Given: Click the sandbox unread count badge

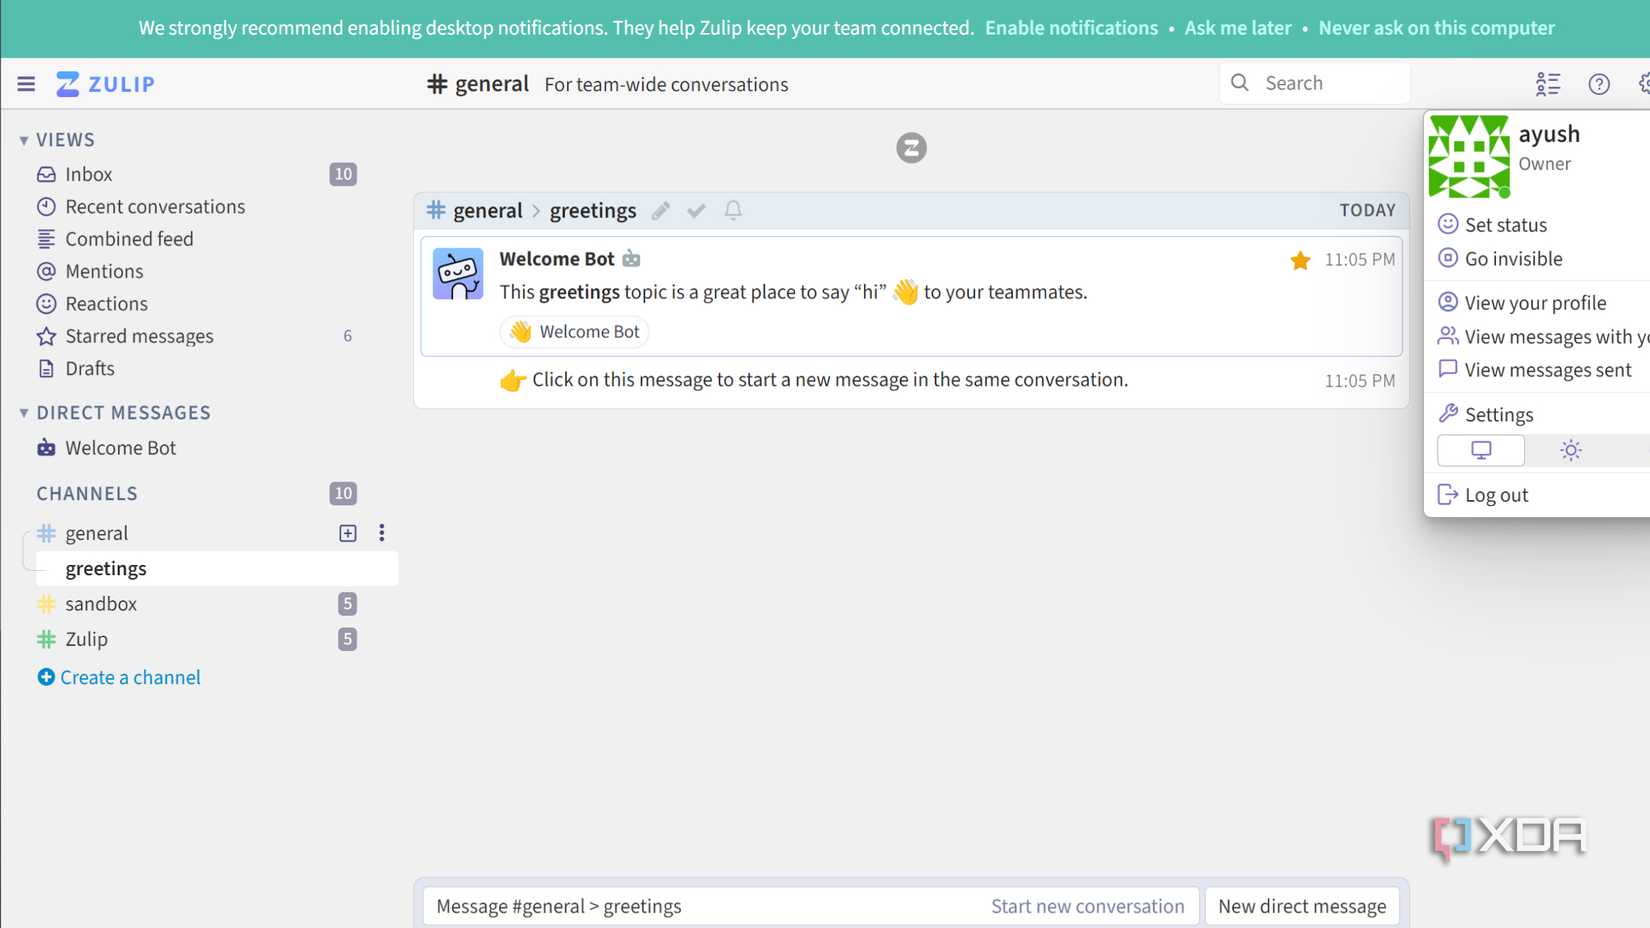Looking at the screenshot, I should click(347, 604).
